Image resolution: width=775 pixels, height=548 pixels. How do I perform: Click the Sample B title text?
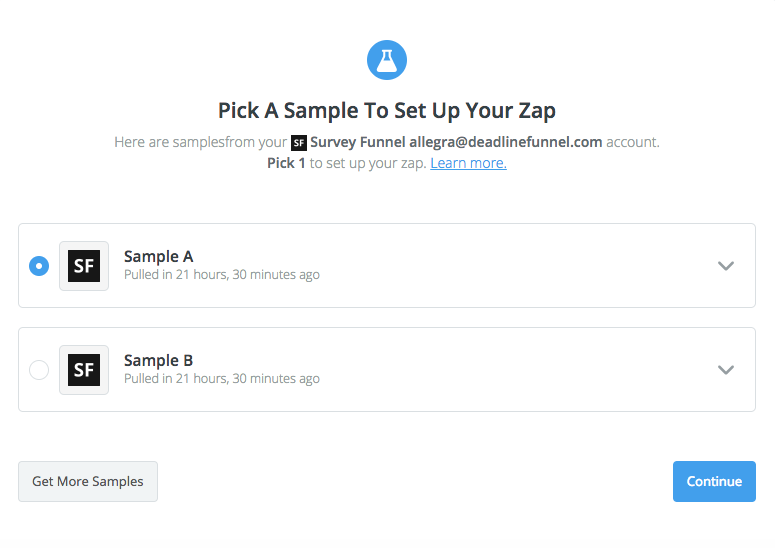[158, 360]
